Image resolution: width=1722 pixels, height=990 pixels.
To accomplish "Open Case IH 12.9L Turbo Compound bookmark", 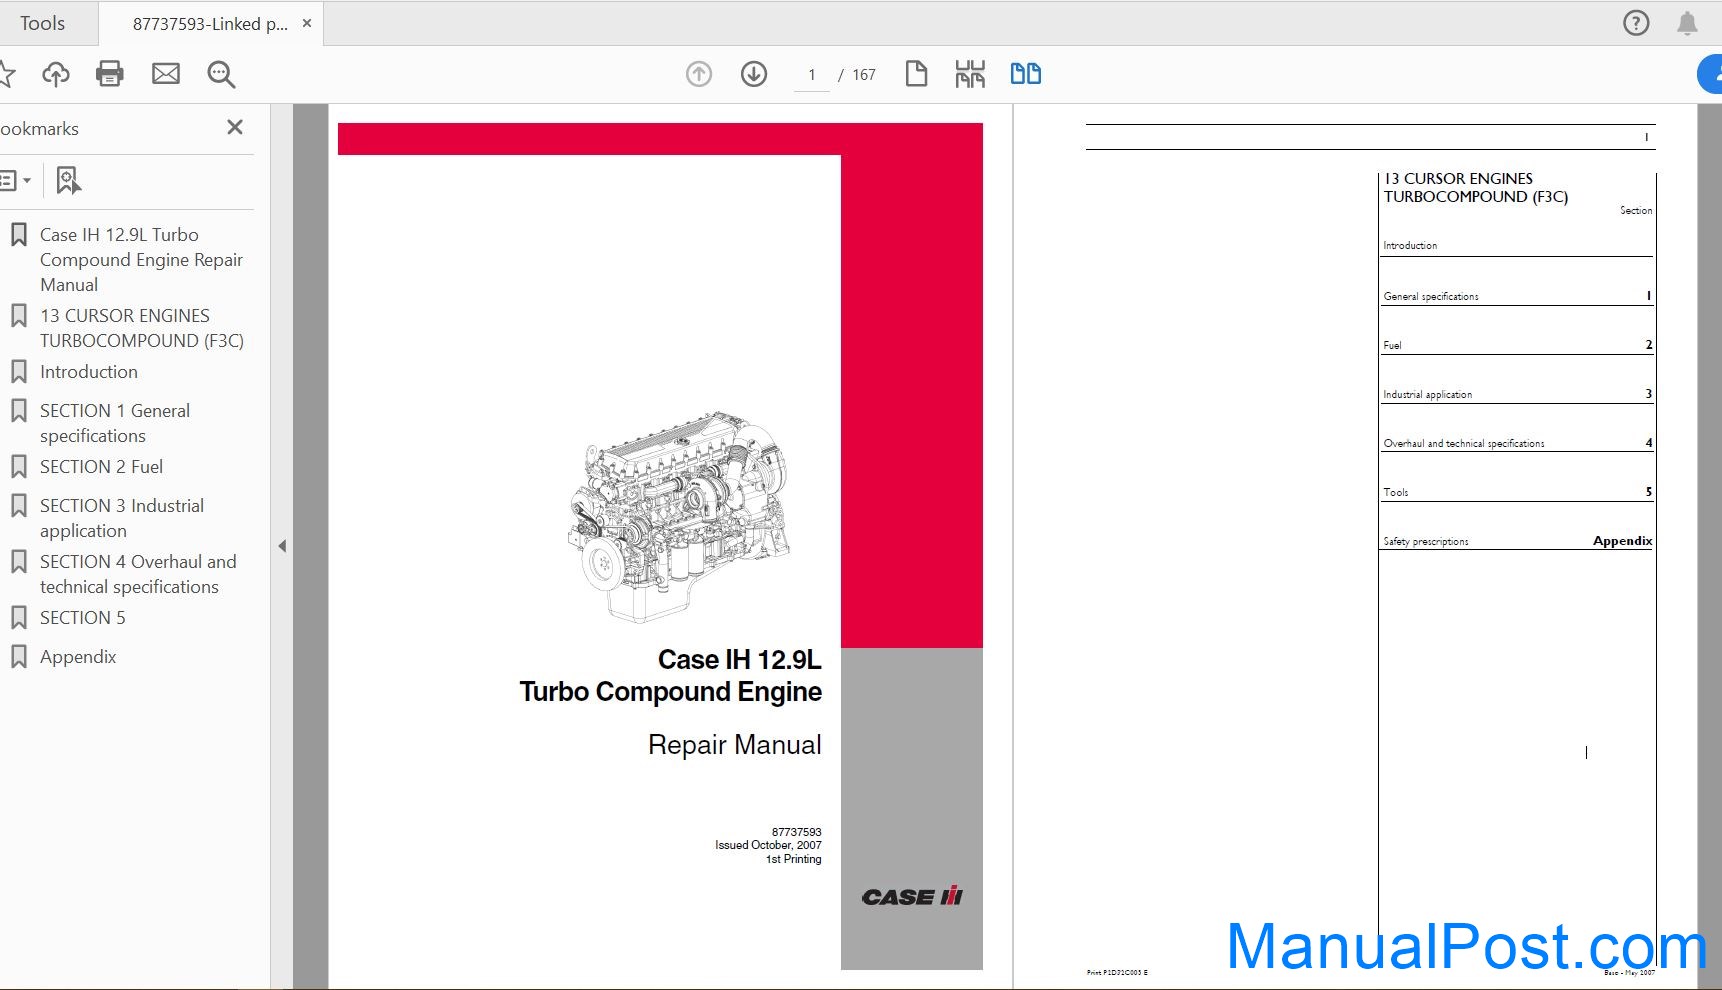I will (141, 260).
